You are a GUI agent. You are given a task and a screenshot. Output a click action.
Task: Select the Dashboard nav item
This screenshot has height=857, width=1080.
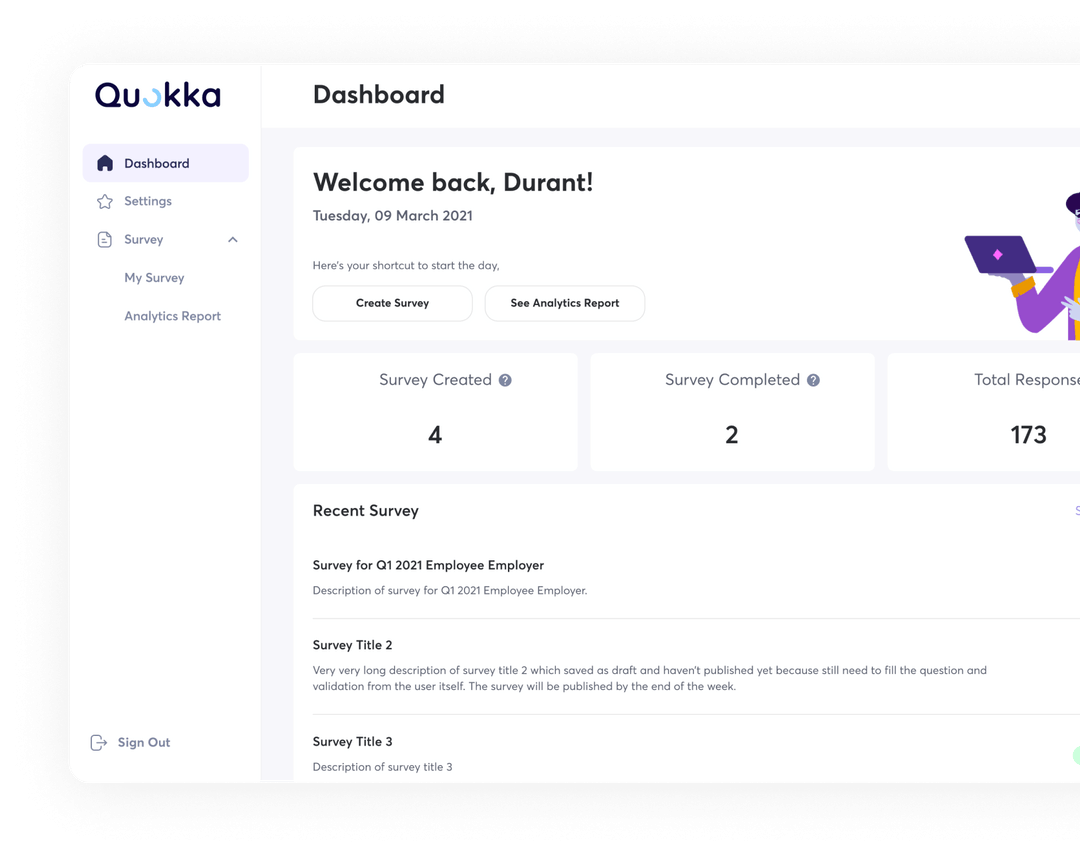pyautogui.click(x=156, y=162)
